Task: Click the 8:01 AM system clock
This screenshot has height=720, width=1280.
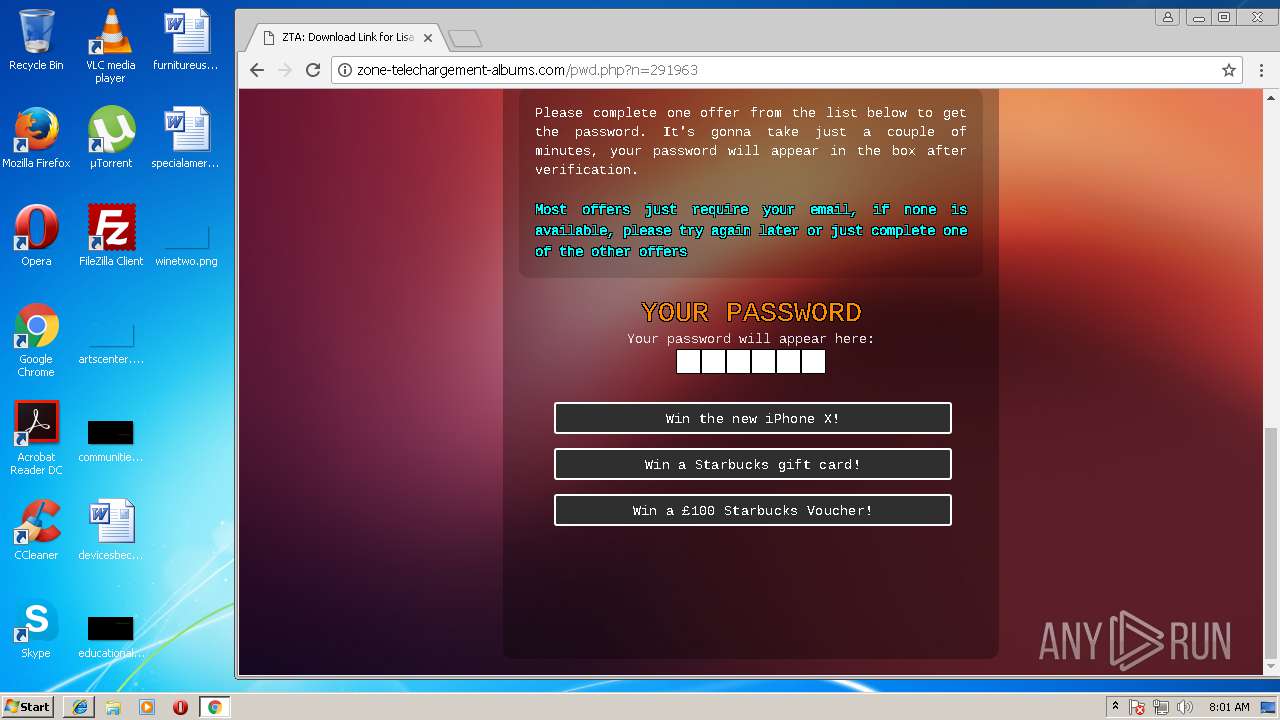Action: (1229, 707)
